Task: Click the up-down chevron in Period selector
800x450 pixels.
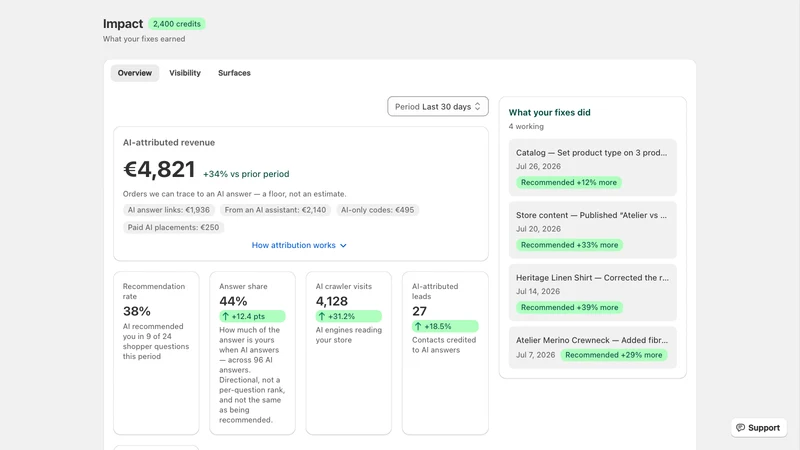Action: [x=478, y=106]
